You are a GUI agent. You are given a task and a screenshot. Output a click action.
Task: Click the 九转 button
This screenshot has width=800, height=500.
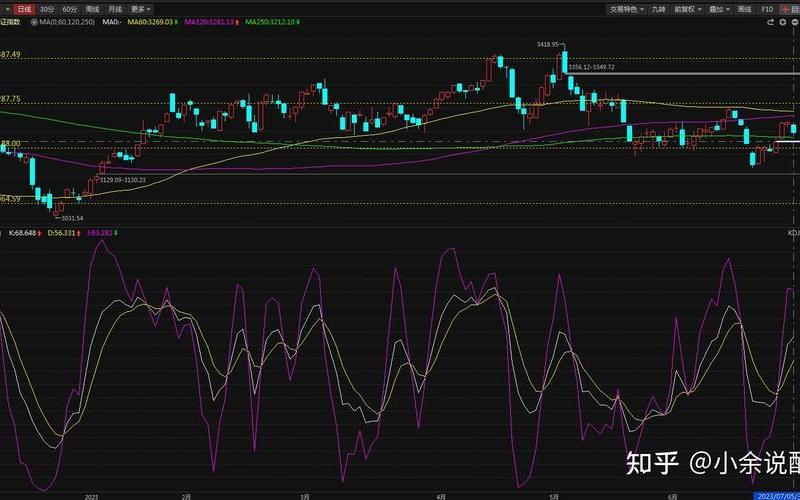tap(658, 9)
